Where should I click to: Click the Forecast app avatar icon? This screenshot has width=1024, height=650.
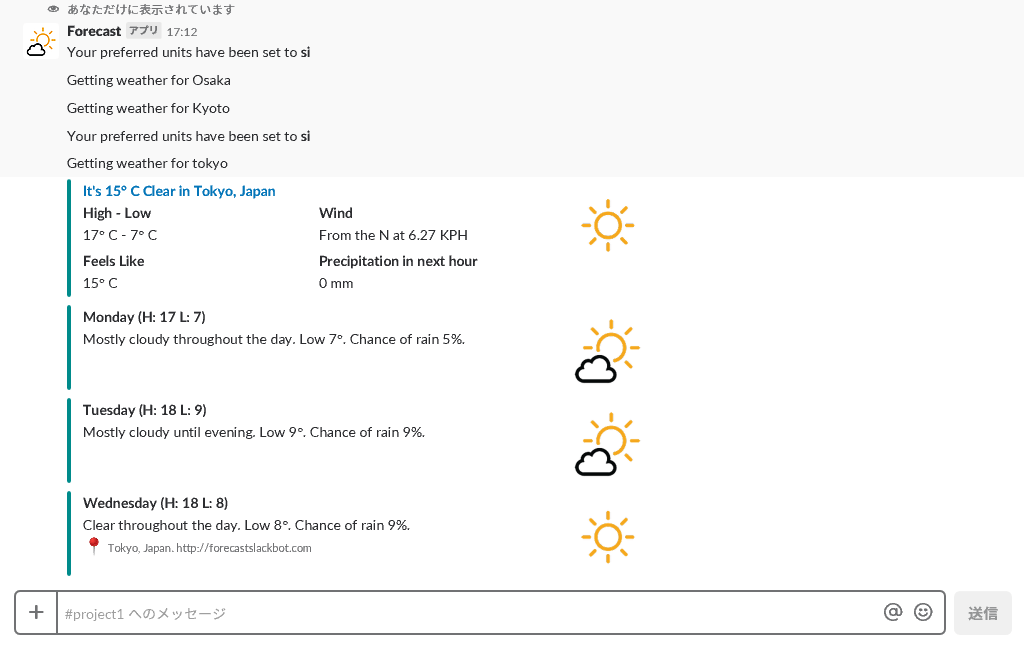pyautogui.click(x=40, y=41)
